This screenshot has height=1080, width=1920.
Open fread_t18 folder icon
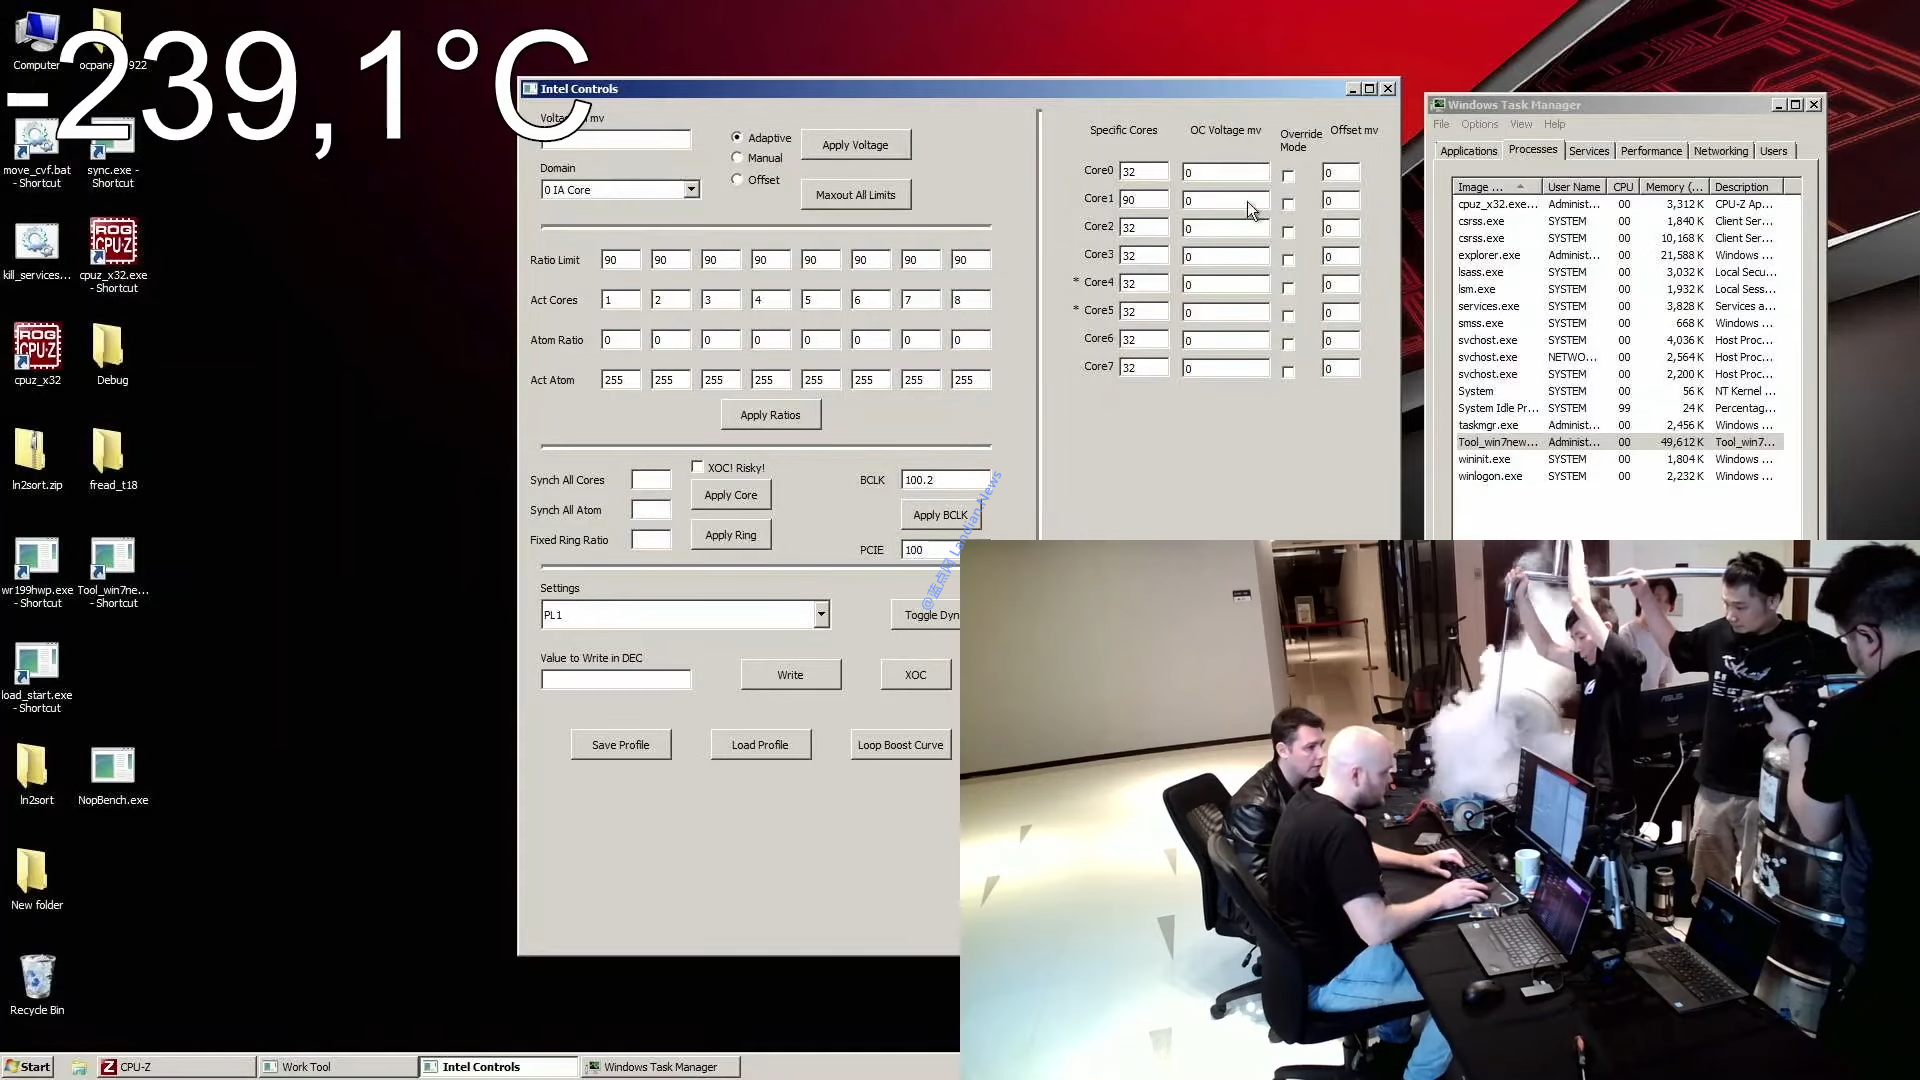[112, 459]
